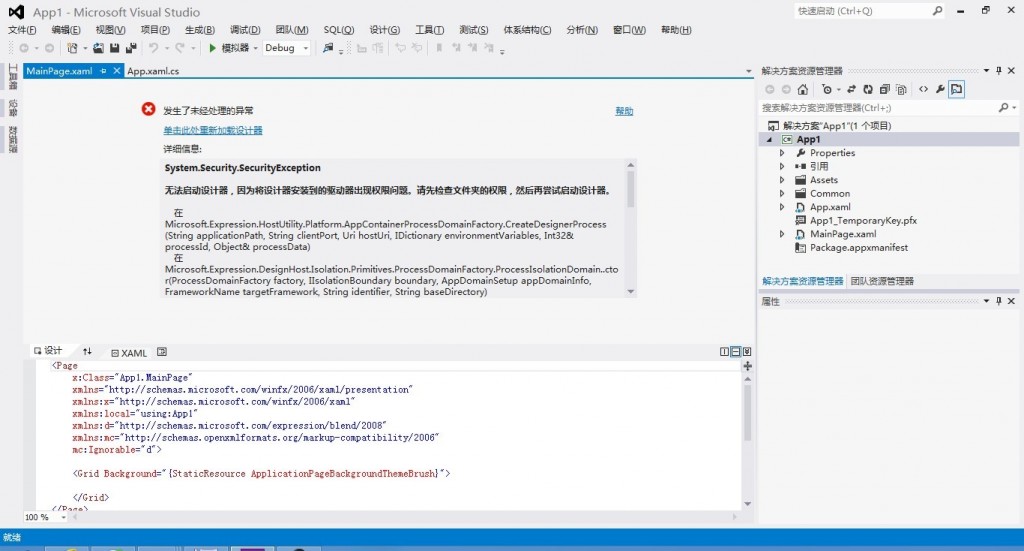1024x551 pixels.
Task: Click the Open File toolbar icon
Action: (98, 48)
